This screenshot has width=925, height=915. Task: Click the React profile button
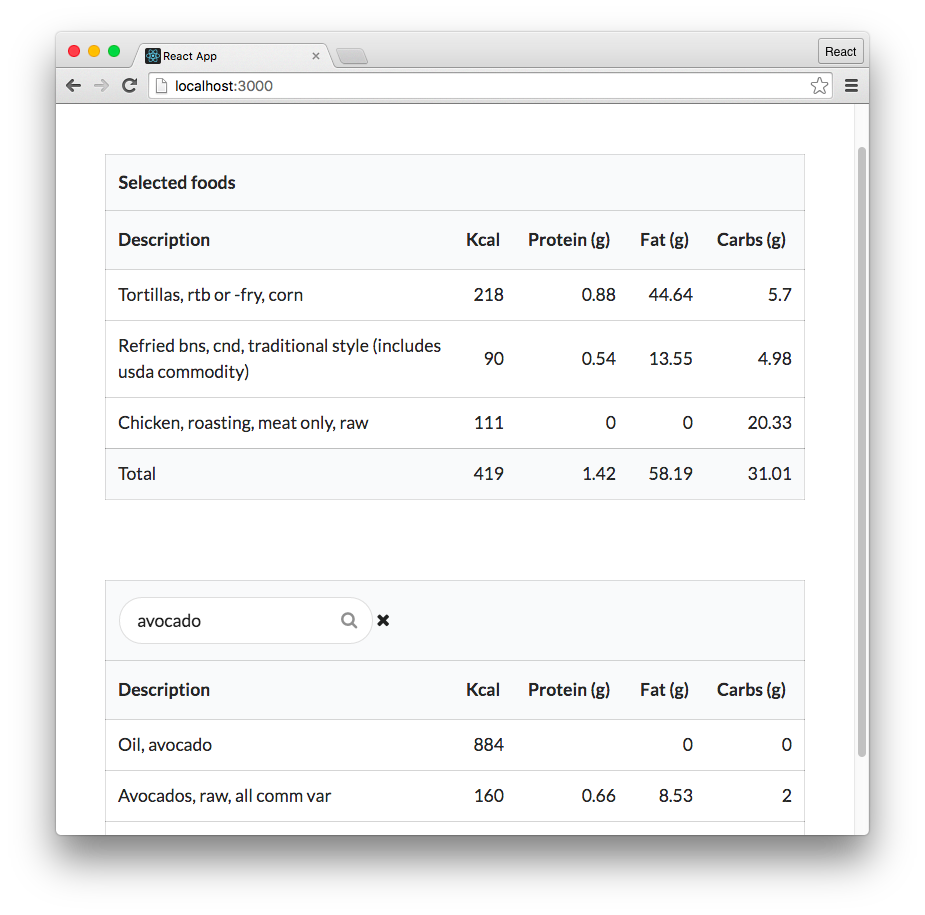tap(841, 51)
